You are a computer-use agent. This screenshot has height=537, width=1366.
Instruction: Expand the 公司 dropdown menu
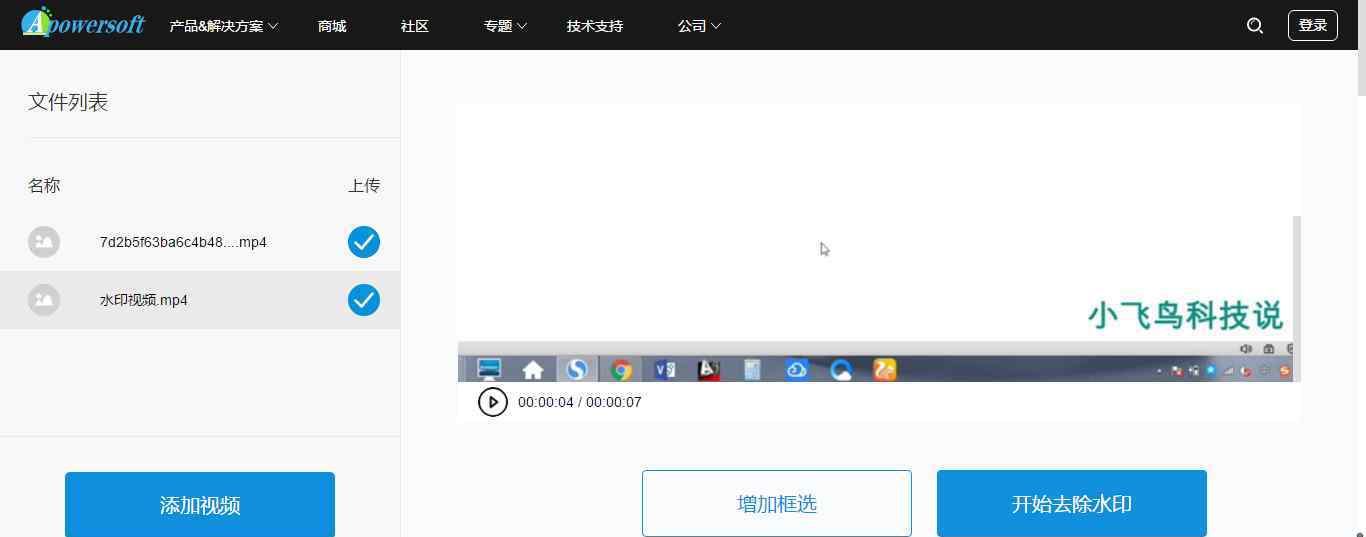click(699, 26)
